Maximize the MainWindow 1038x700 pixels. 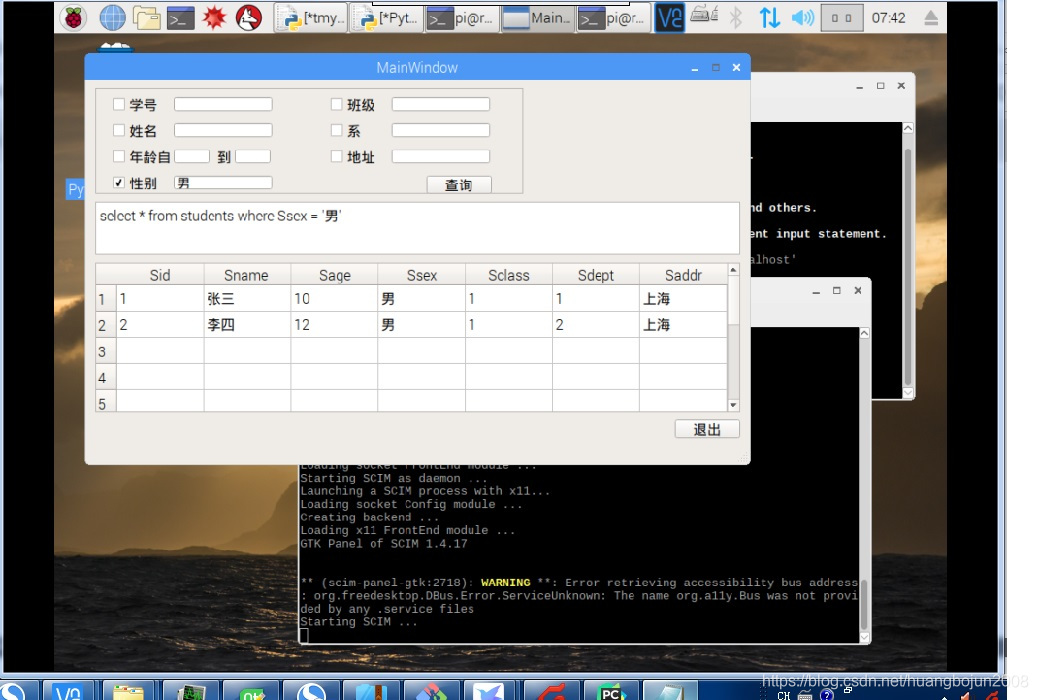[716, 68]
